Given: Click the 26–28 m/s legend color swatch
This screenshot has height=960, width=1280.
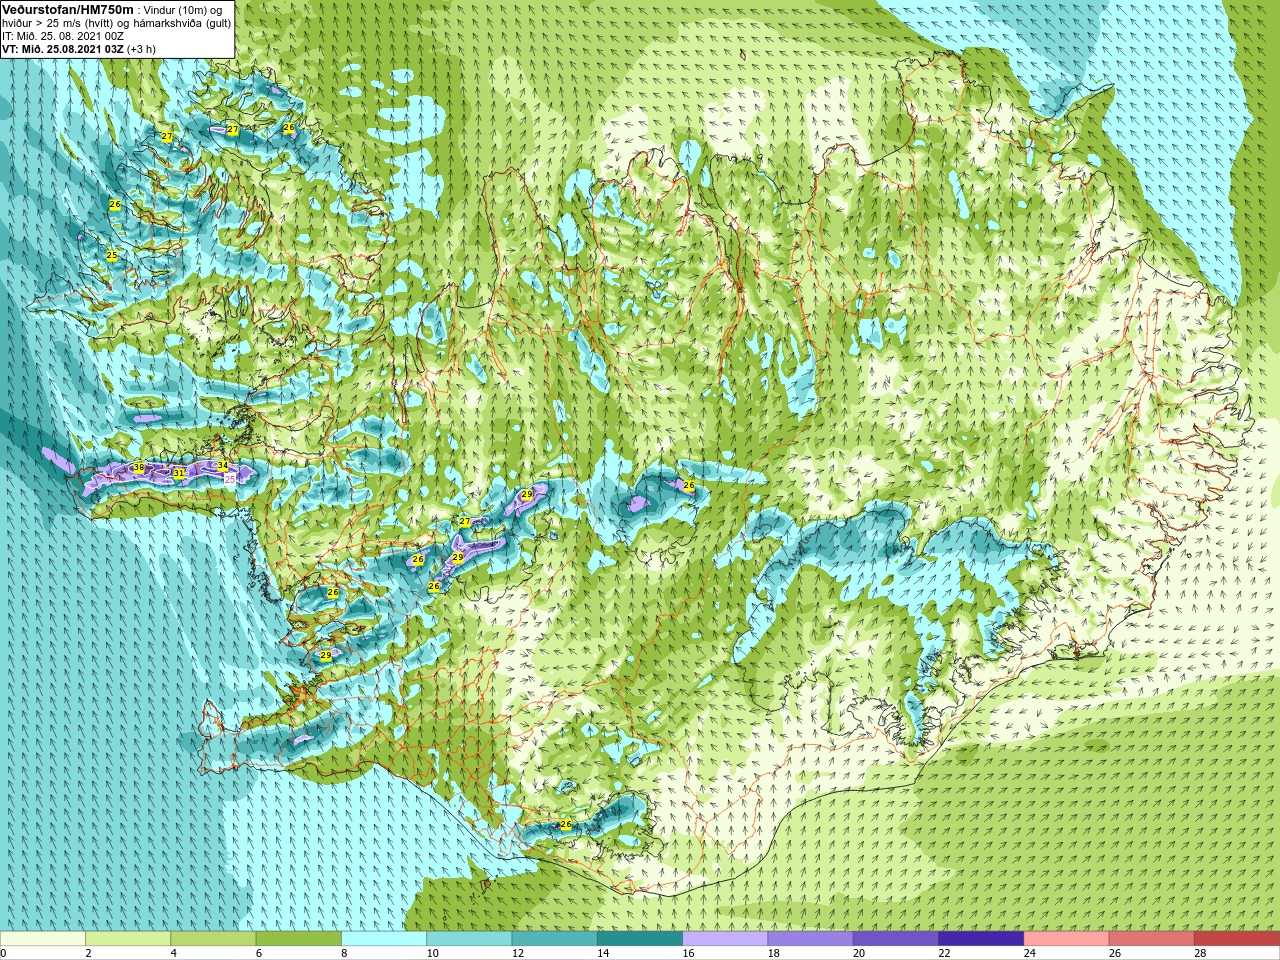Looking at the screenshot, I should (x=1152, y=939).
